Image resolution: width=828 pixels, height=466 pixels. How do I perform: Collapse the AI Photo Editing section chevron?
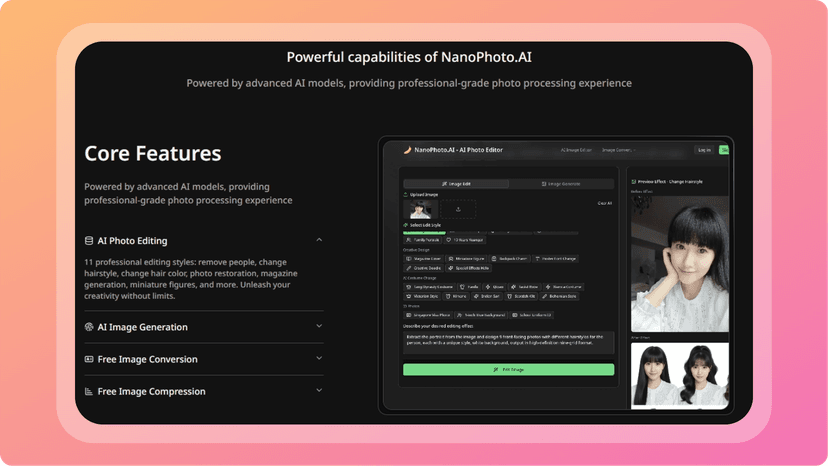[x=319, y=240]
